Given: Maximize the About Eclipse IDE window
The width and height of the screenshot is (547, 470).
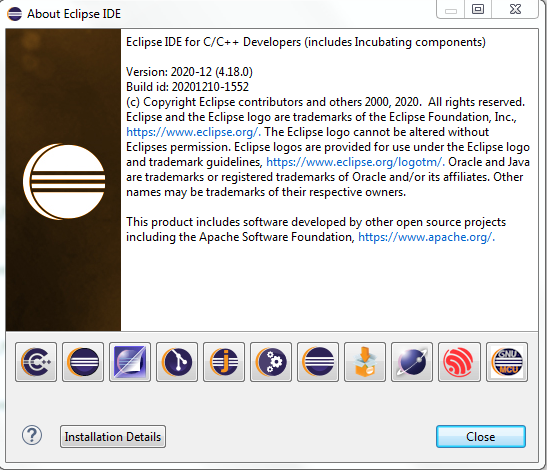Looking at the screenshot, I should (478, 9).
